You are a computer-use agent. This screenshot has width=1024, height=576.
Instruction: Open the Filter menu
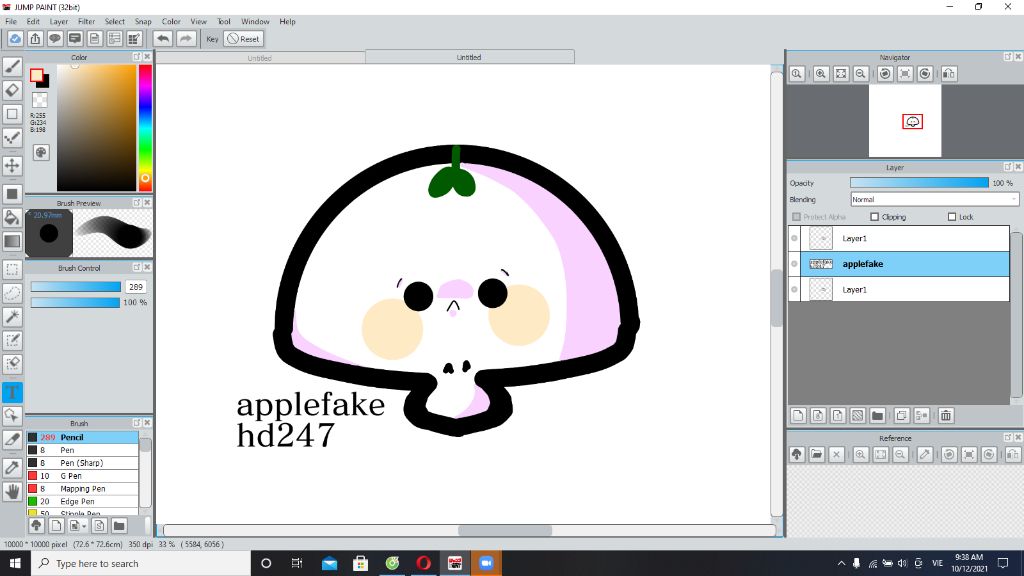(86, 22)
